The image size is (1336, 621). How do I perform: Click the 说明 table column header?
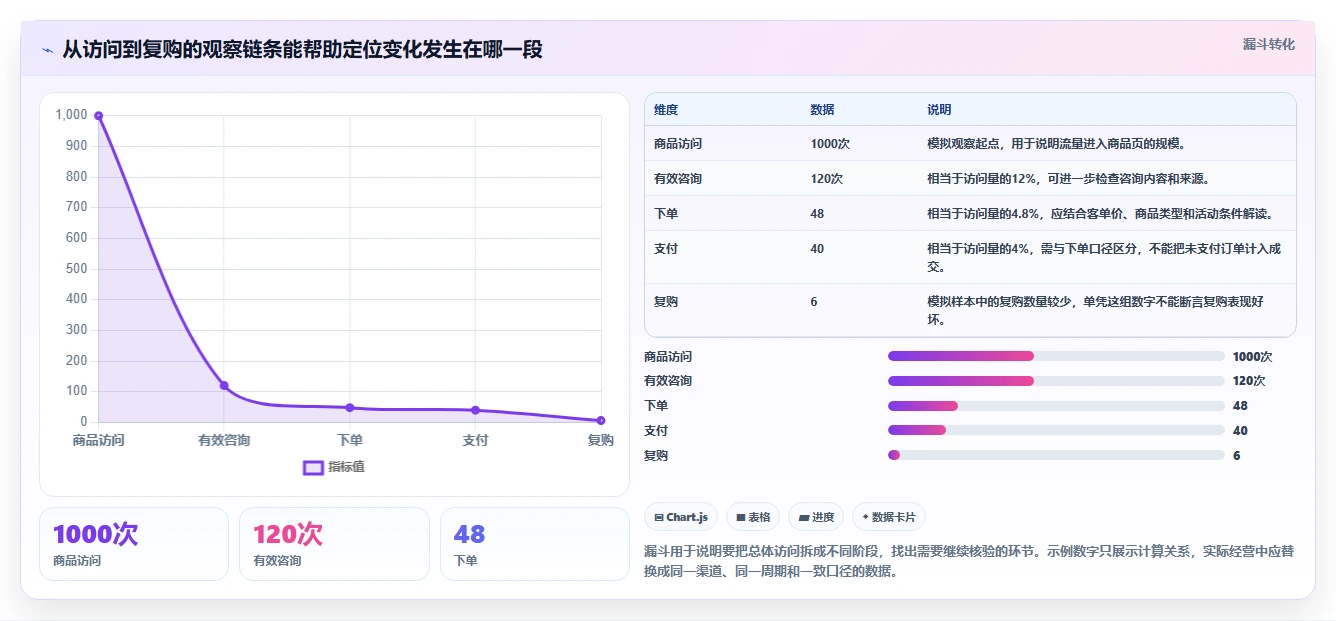939,110
